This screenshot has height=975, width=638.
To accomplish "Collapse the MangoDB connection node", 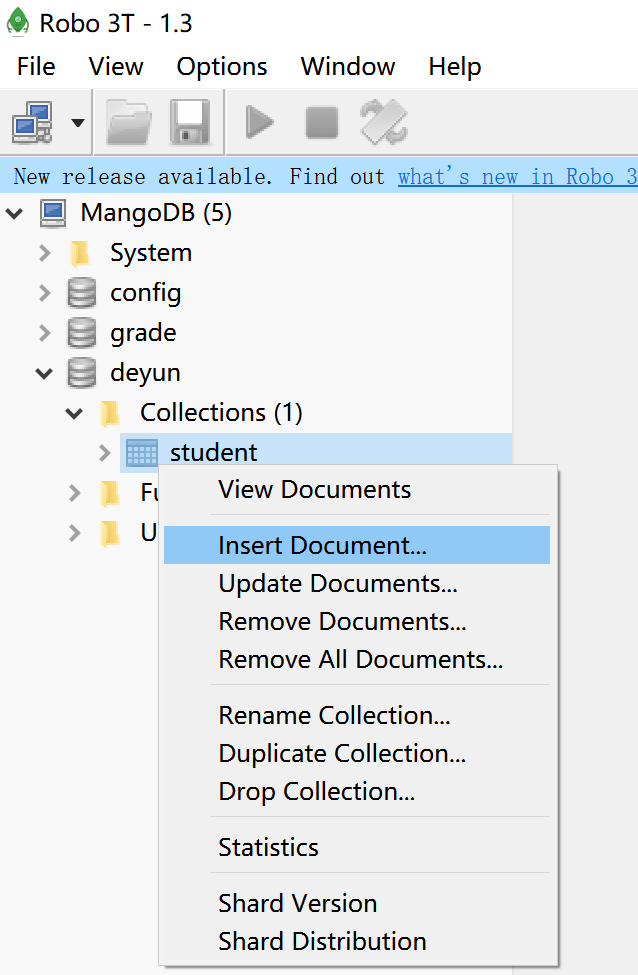I will (x=14, y=213).
